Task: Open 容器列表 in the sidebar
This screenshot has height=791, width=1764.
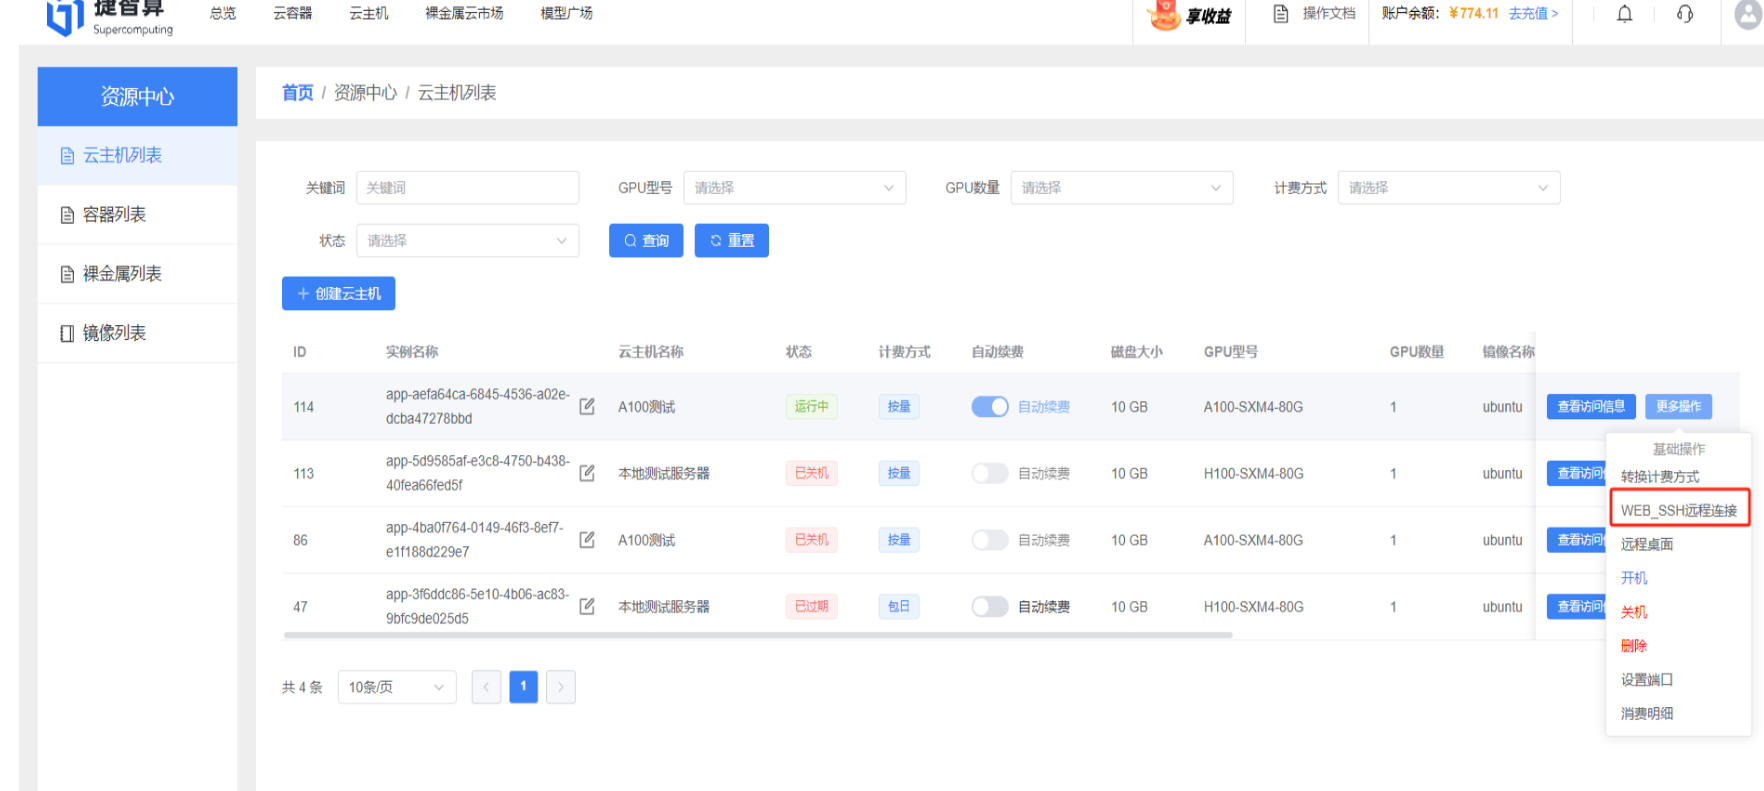Action: [114, 215]
